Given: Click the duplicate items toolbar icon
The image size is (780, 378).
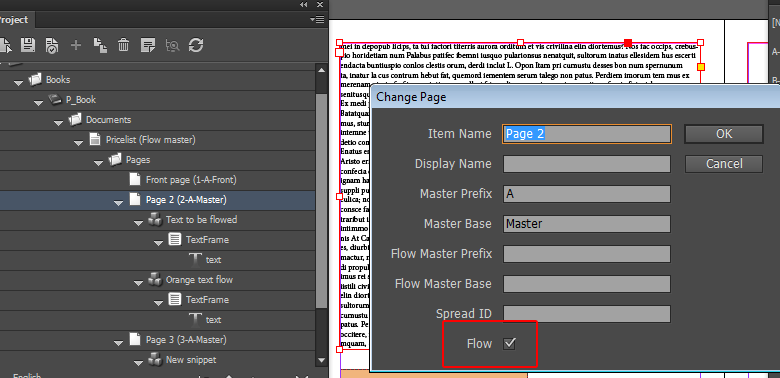Looking at the screenshot, I should pos(100,45).
